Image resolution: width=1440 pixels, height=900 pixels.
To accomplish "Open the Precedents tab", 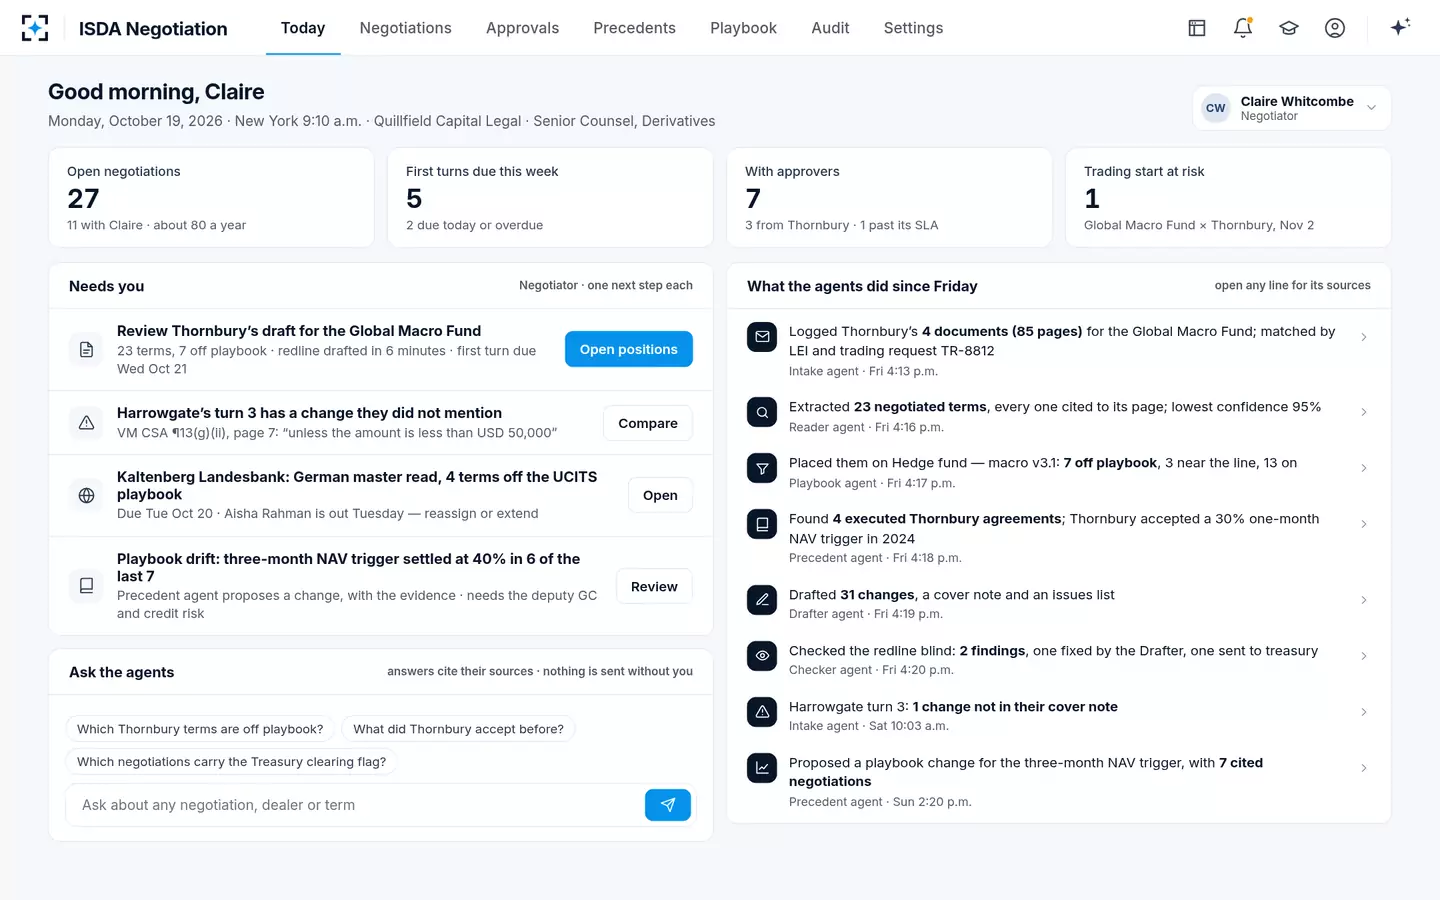I will pos(634,28).
